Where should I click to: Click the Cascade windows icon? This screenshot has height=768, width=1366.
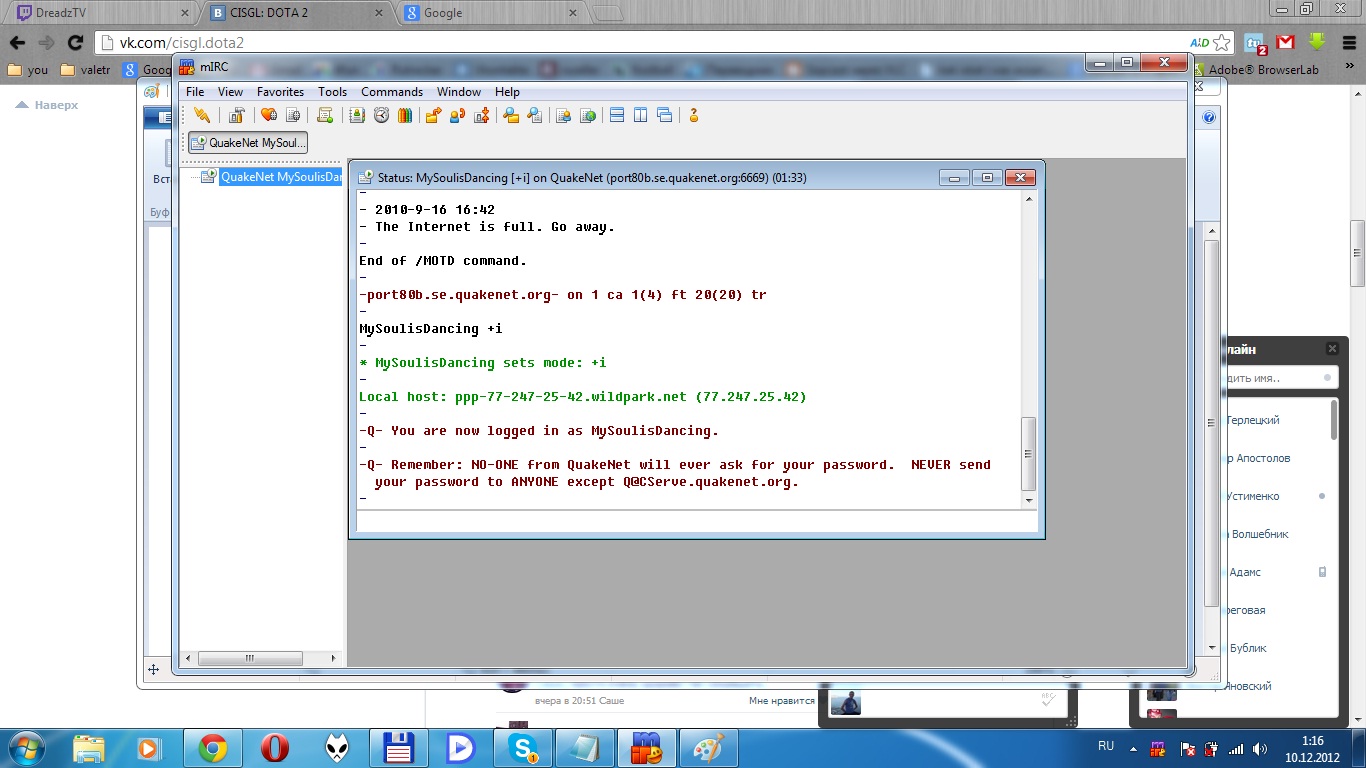[665, 115]
